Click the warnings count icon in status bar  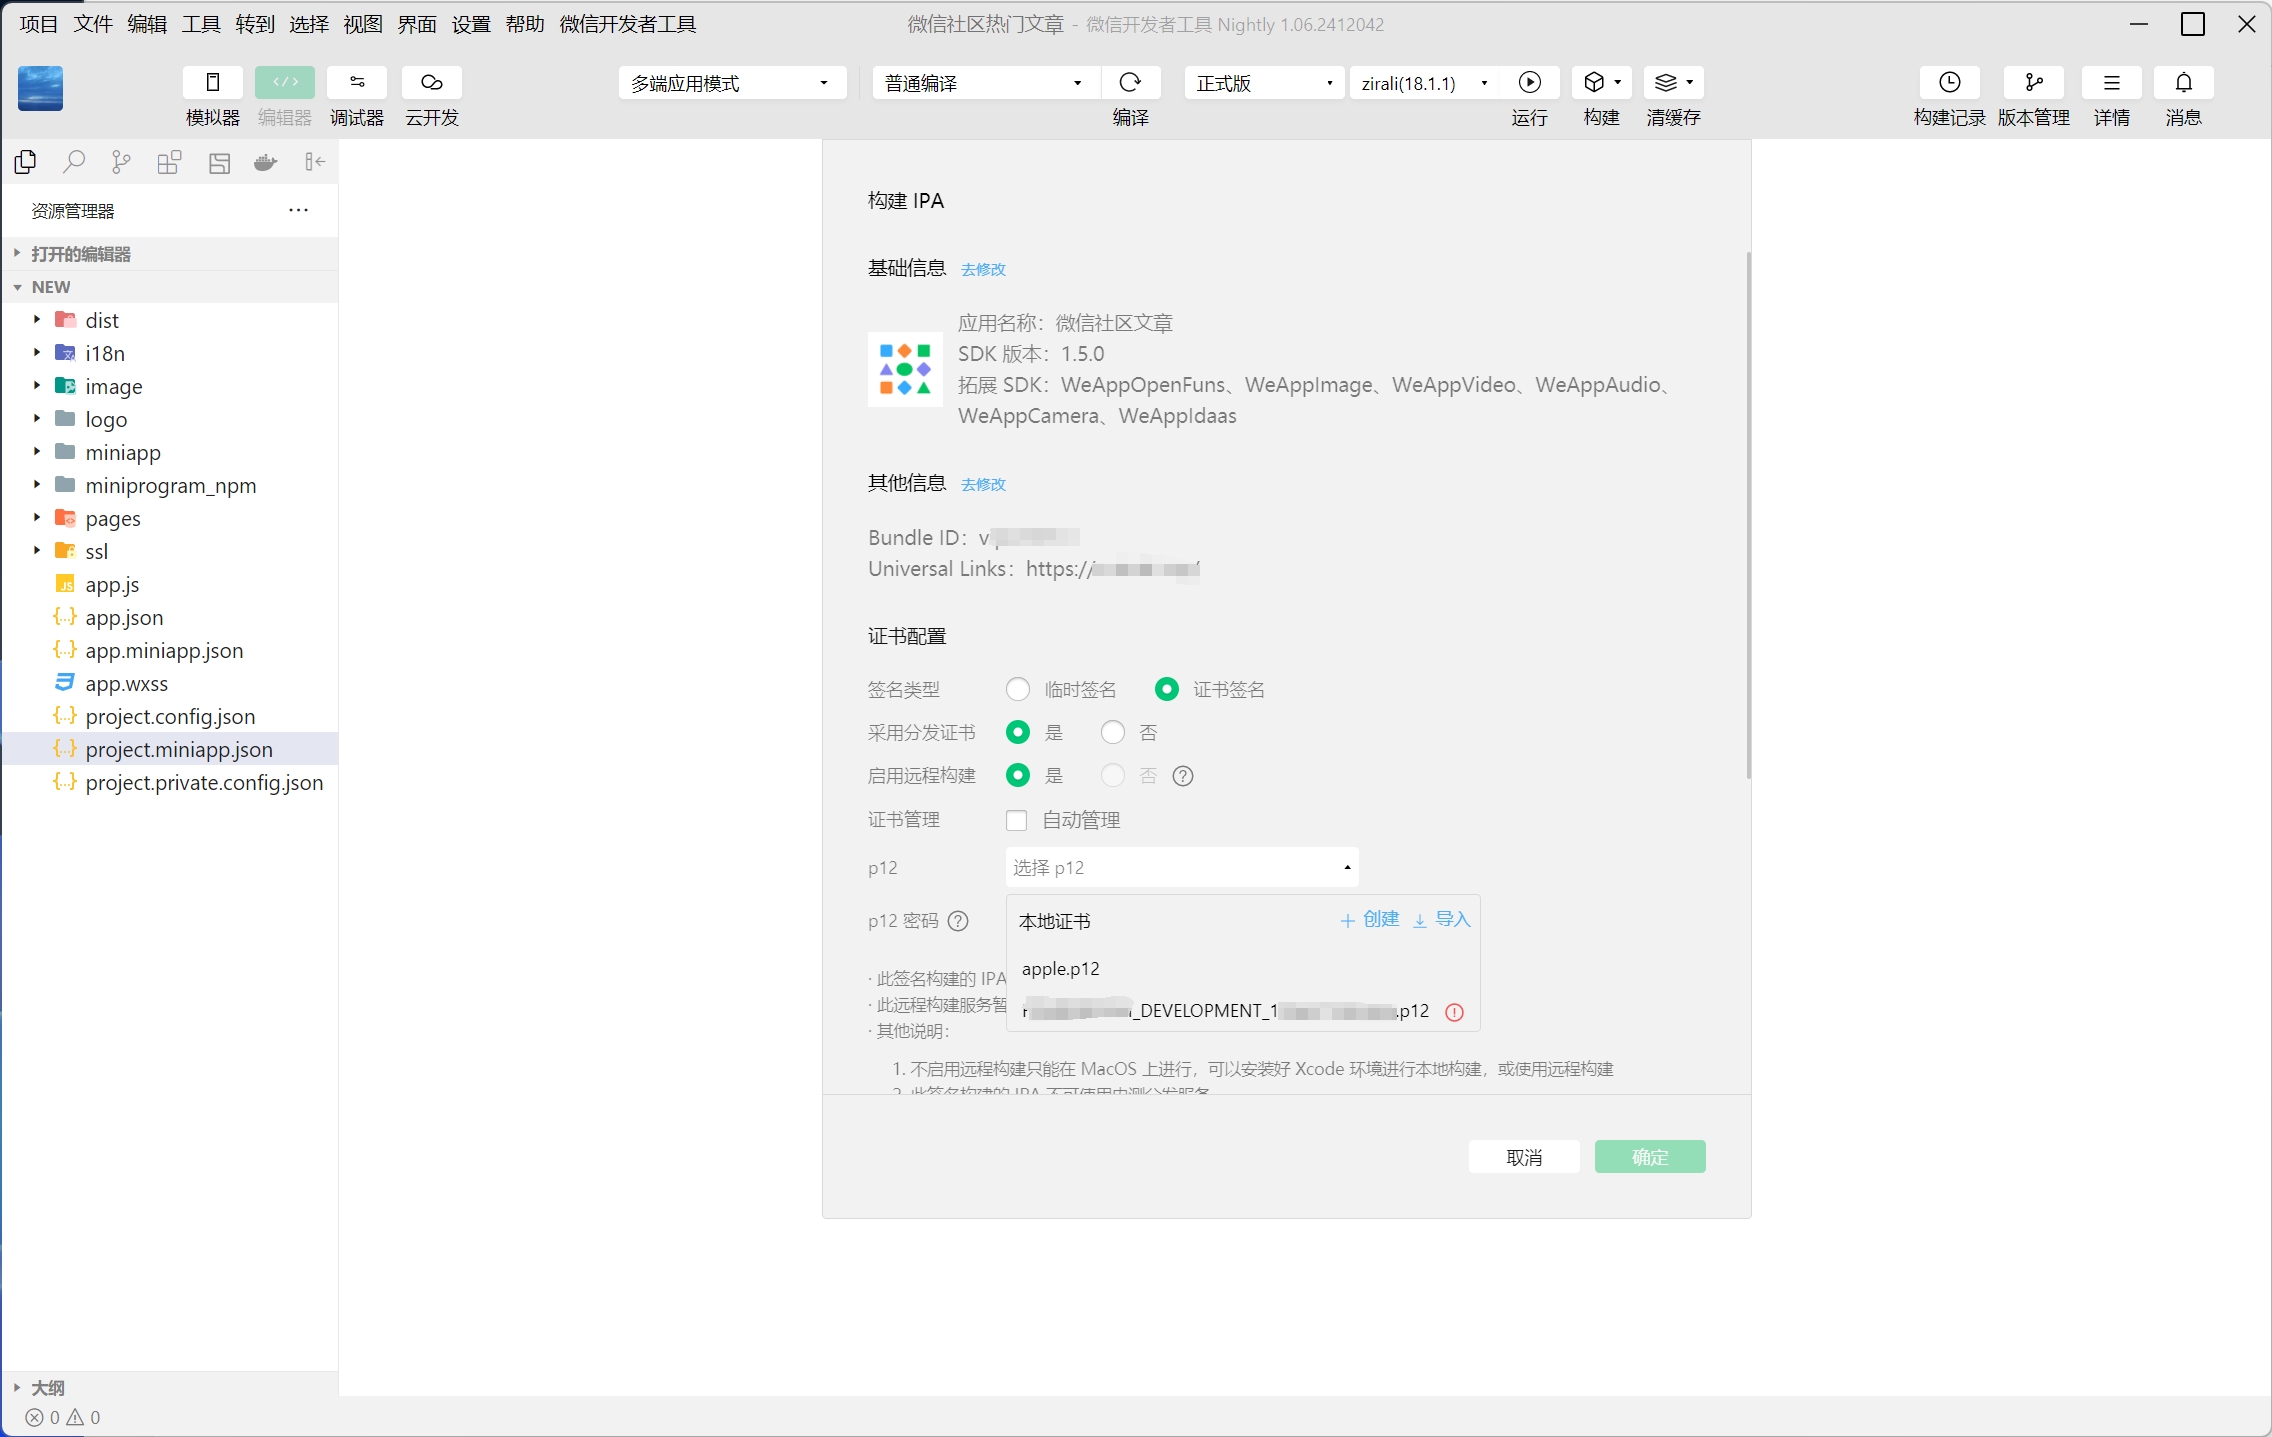coord(75,1417)
